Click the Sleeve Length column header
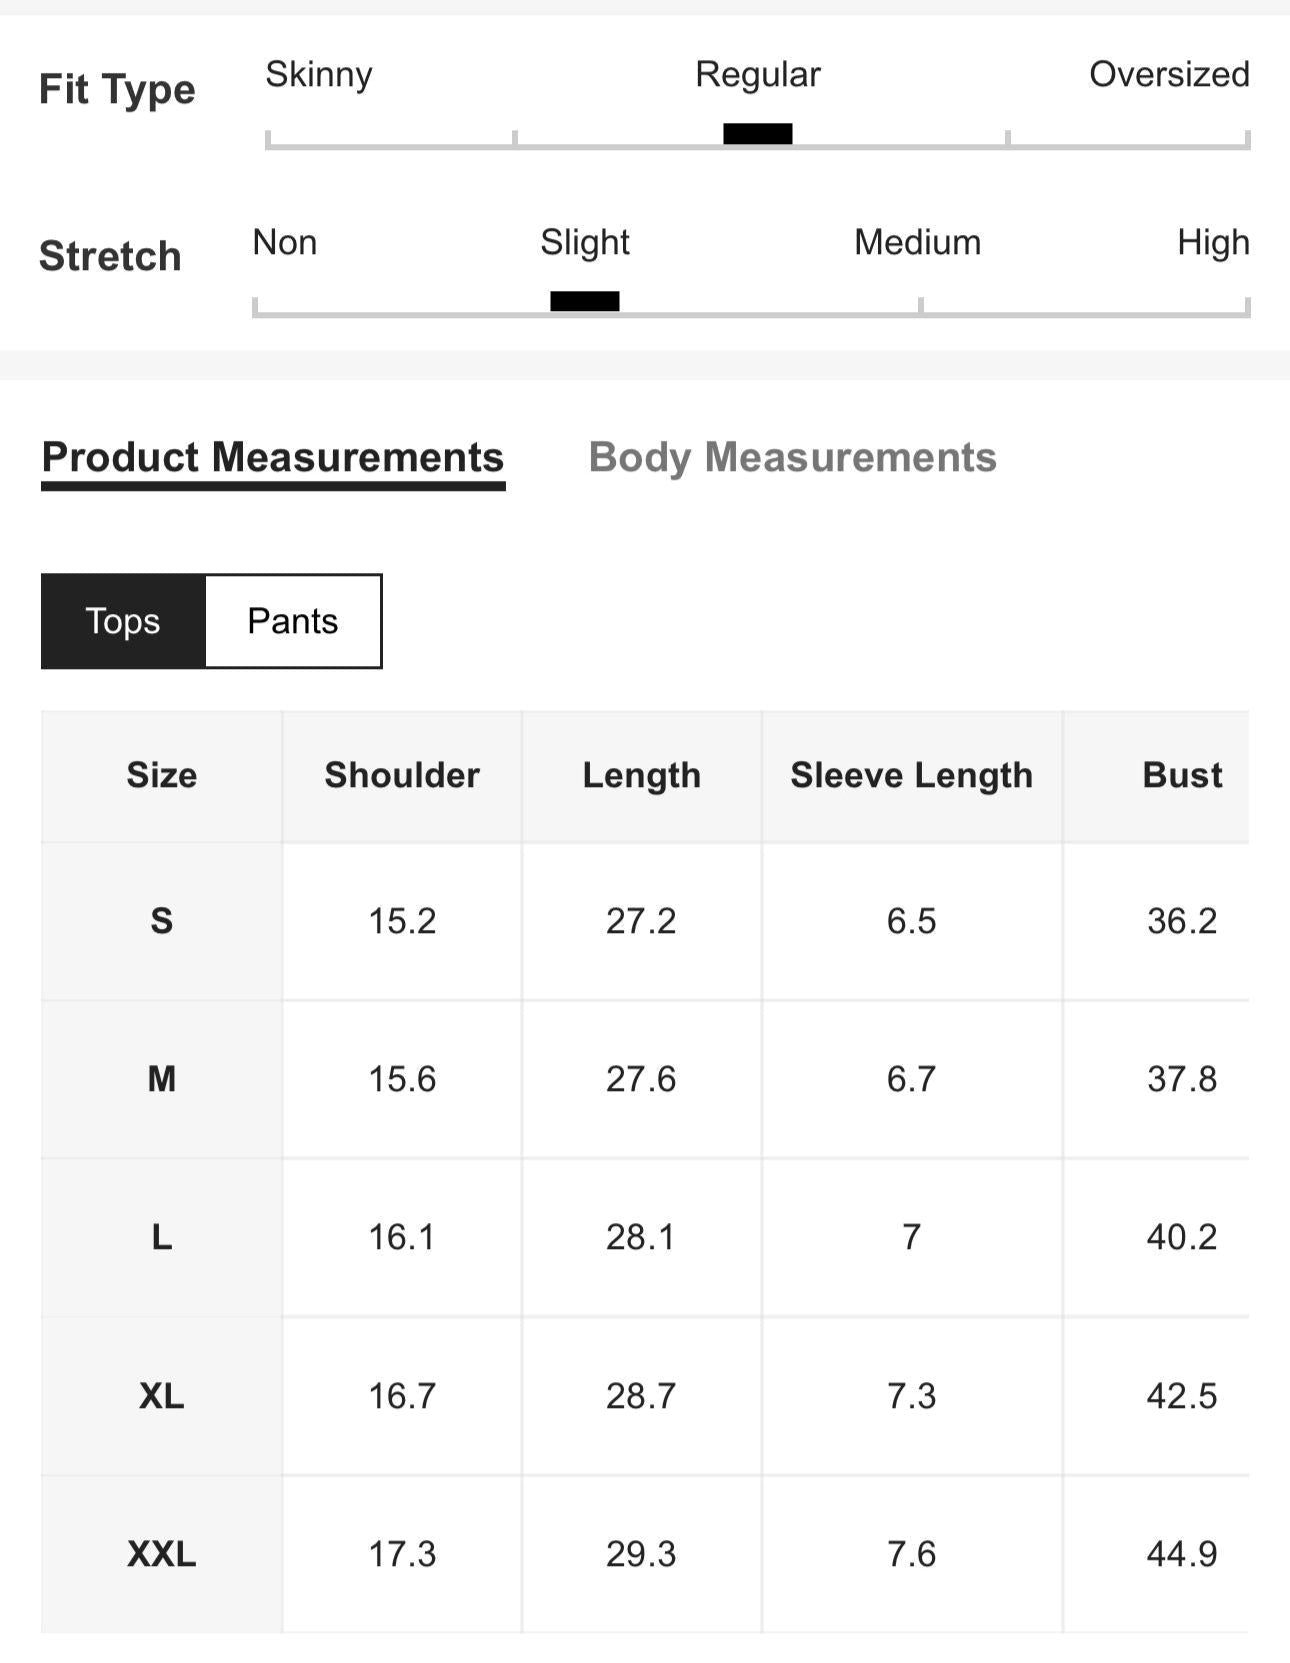The width and height of the screenshot is (1290, 1663). [x=912, y=776]
